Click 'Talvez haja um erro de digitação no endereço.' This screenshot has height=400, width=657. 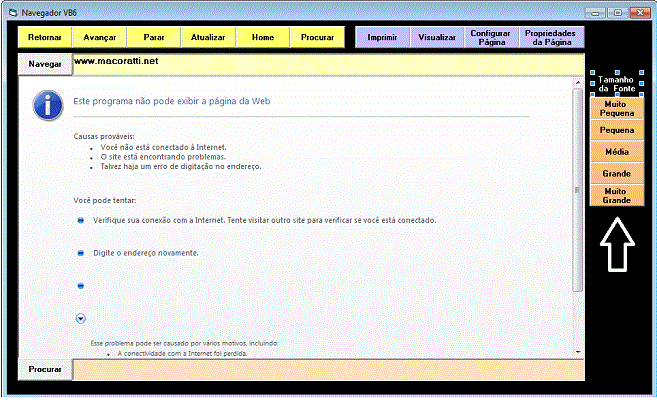(181, 167)
